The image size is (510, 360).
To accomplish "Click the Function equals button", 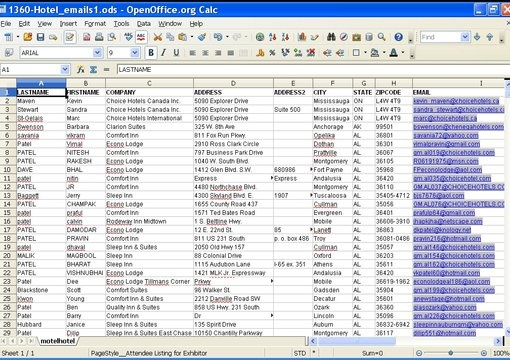I will 106,69.
